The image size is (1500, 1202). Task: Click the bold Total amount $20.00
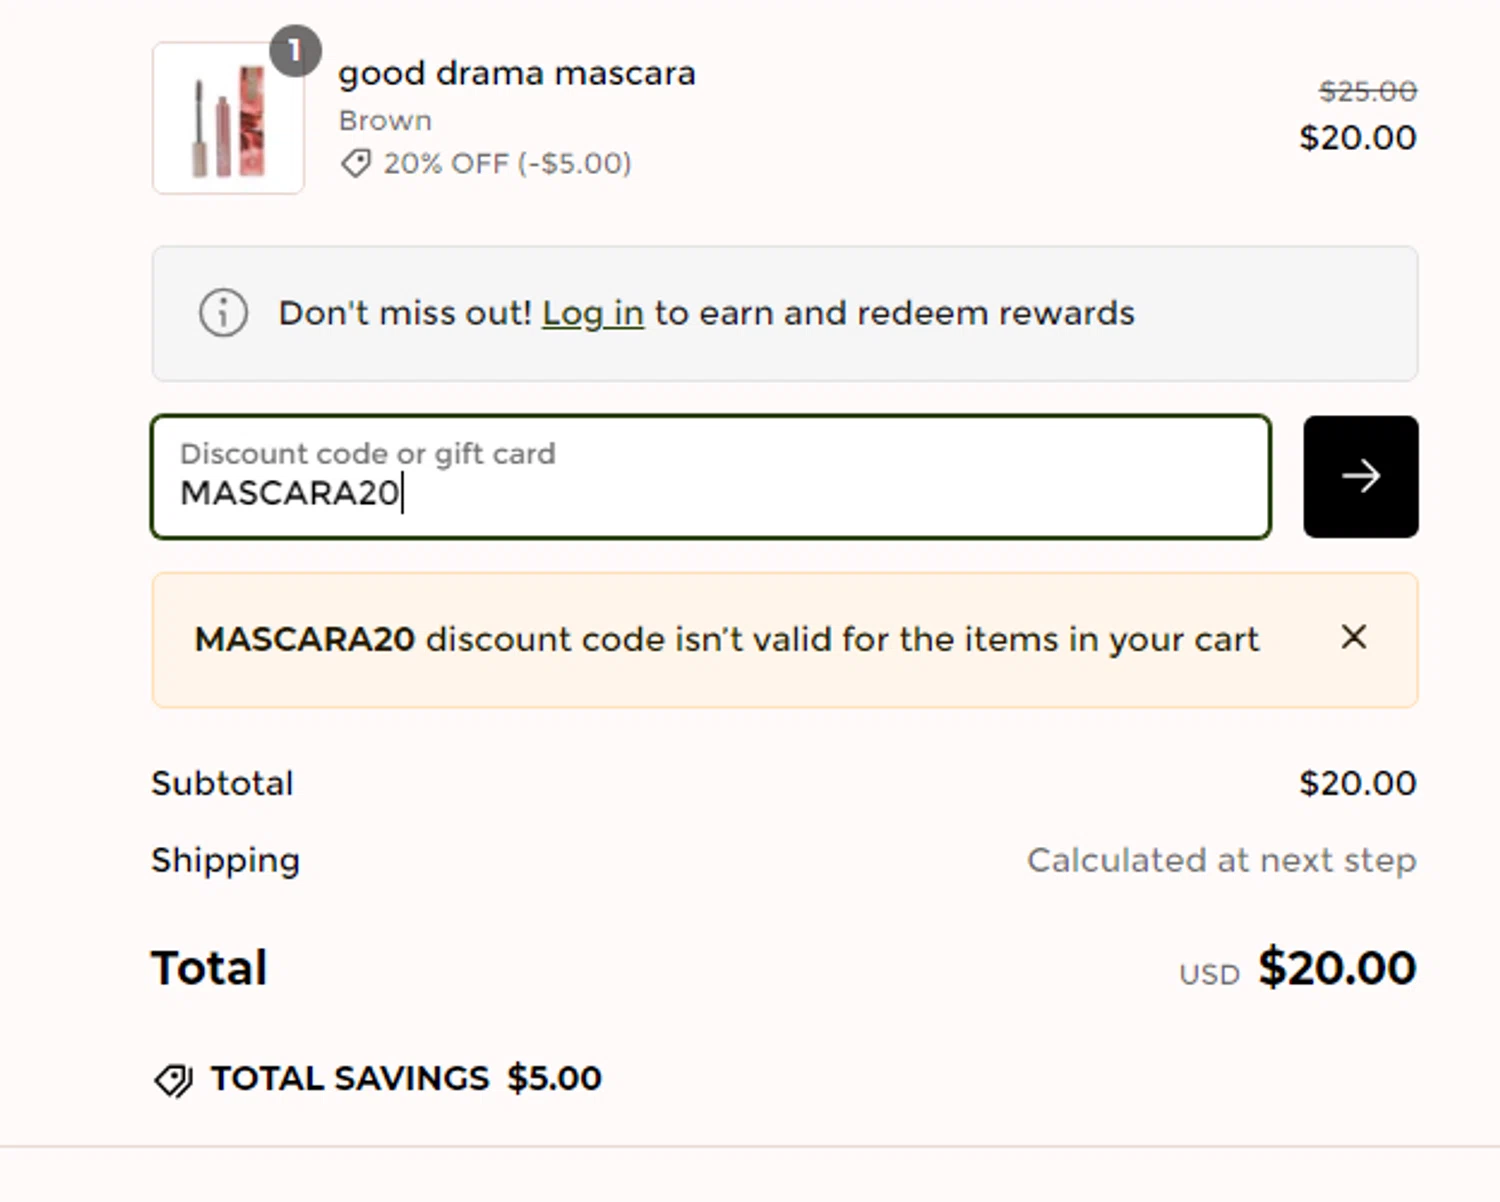pyautogui.click(x=1337, y=967)
